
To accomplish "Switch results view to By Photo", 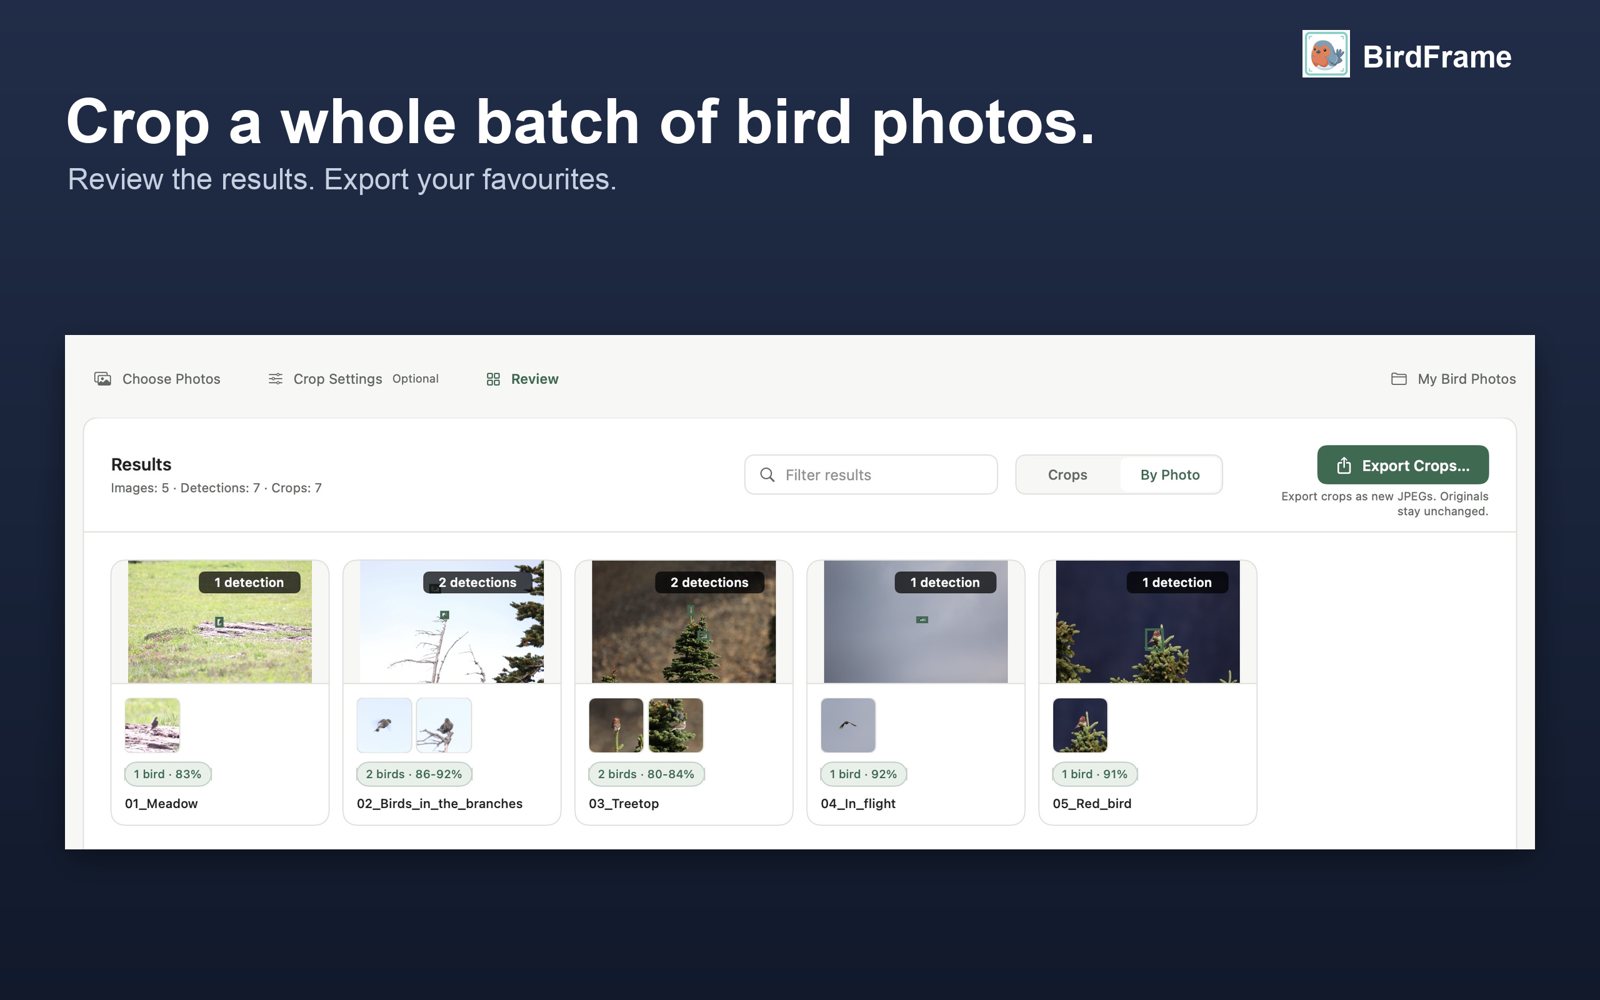I will point(1169,475).
